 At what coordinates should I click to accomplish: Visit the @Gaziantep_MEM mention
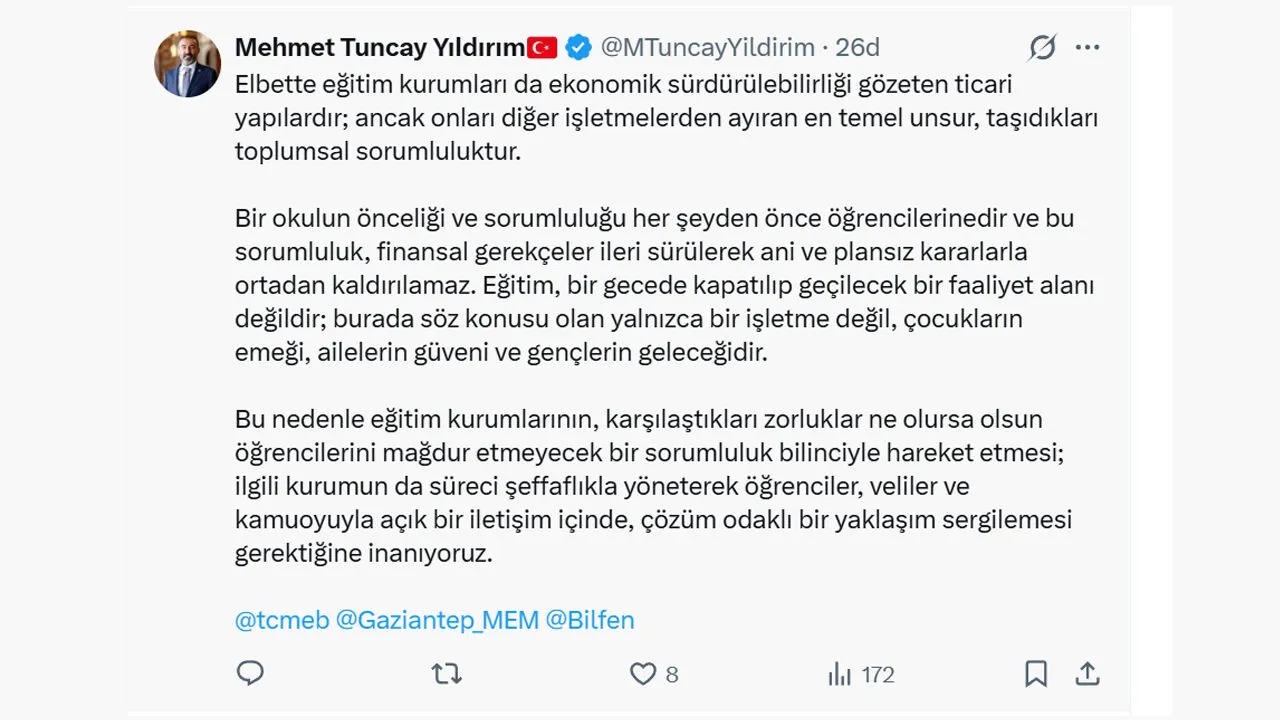pyautogui.click(x=437, y=620)
